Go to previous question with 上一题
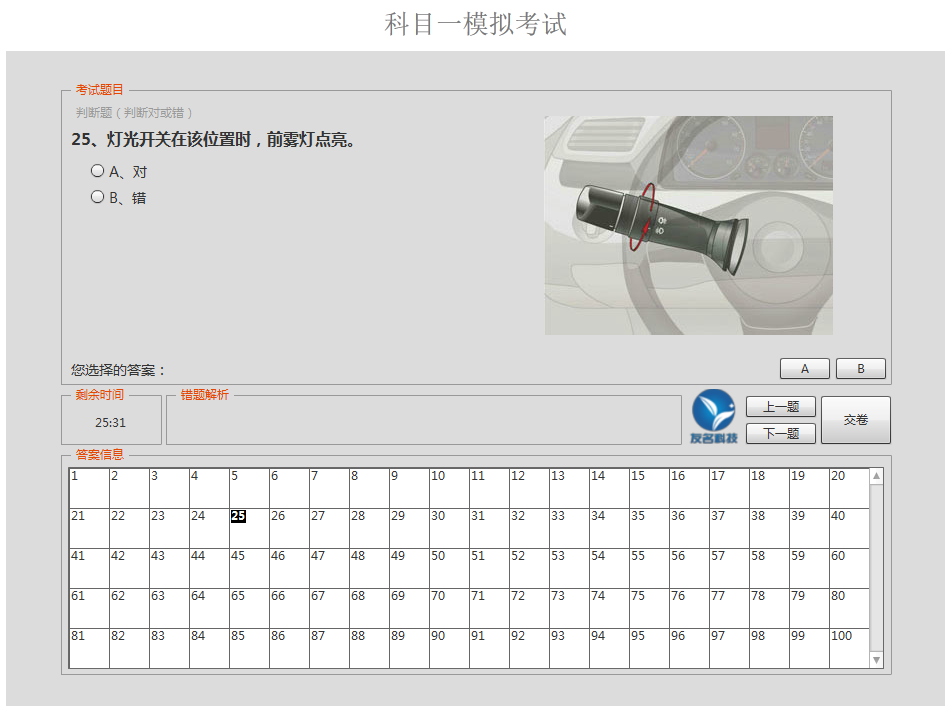 780,406
